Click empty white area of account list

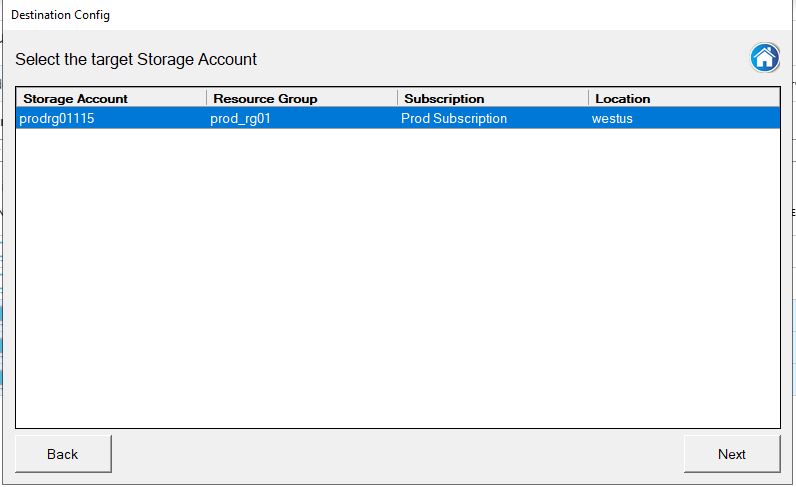[398, 277]
